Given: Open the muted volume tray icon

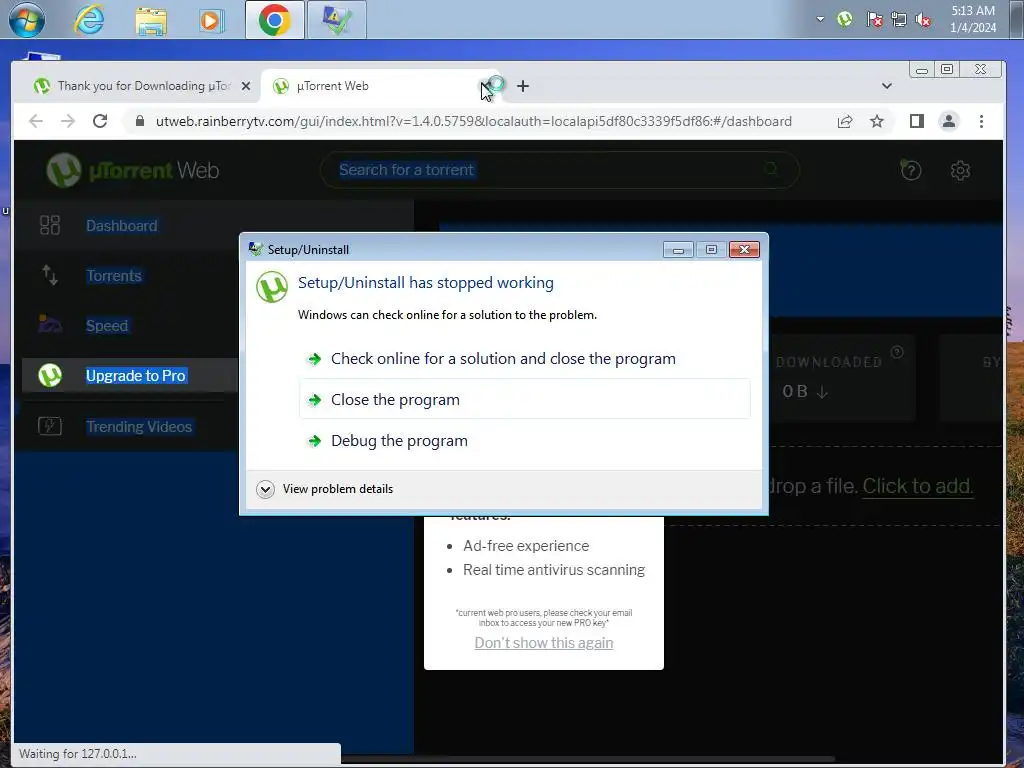Looking at the screenshot, I should (923, 19).
